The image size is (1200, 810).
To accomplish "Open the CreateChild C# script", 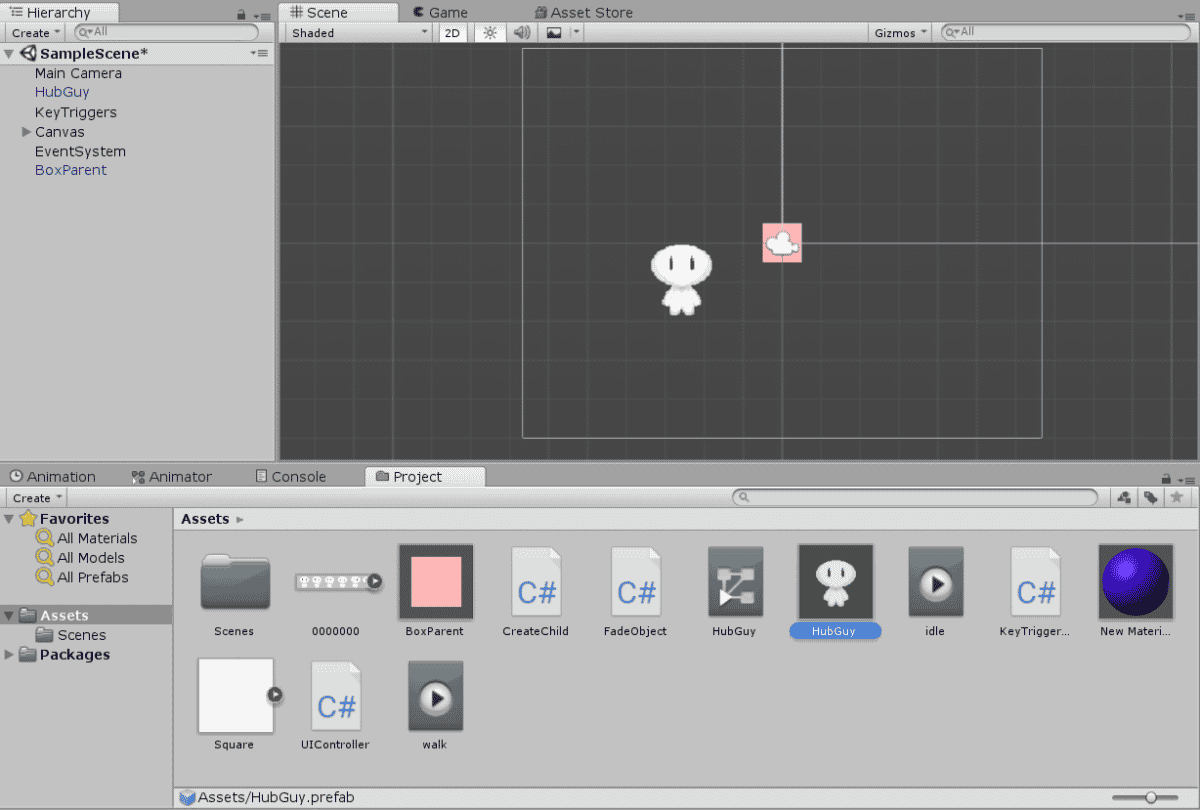I will [536, 582].
